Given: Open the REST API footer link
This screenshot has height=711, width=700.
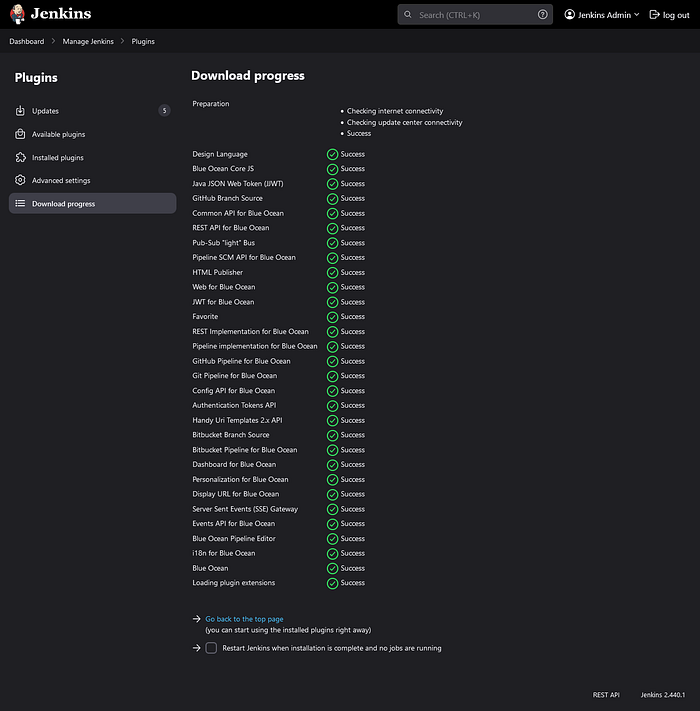Looking at the screenshot, I should pyautogui.click(x=606, y=695).
